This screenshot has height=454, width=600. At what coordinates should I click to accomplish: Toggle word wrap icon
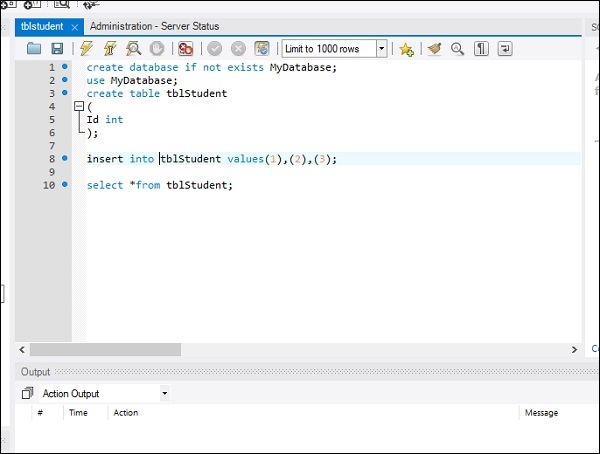pyautogui.click(x=505, y=49)
